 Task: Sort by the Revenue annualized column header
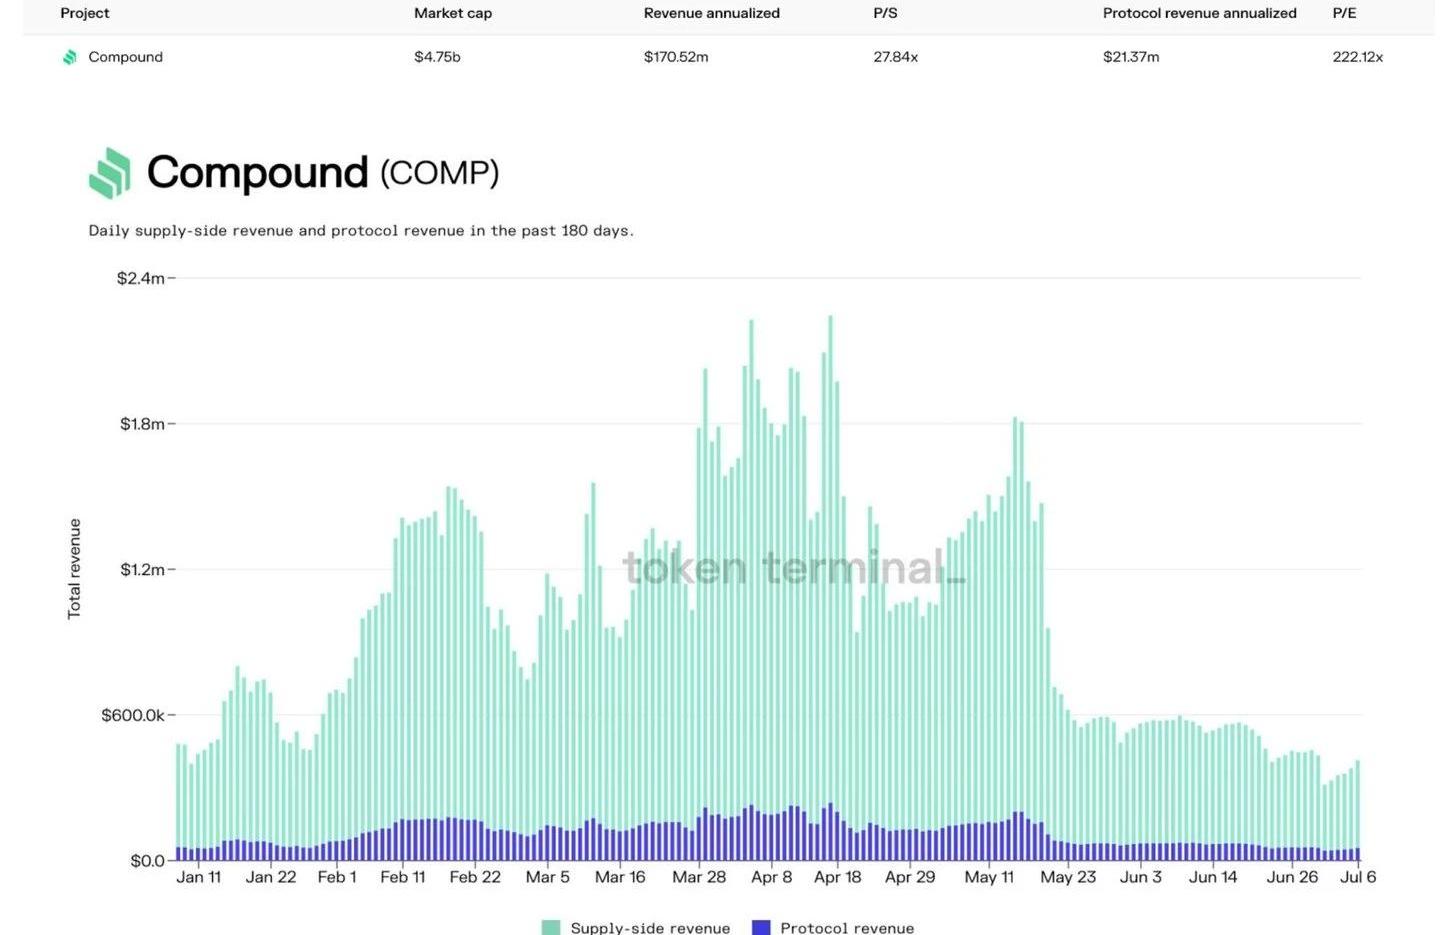pyautogui.click(x=711, y=13)
